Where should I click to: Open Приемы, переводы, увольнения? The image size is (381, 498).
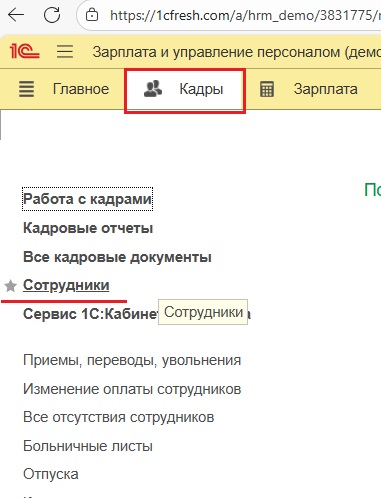tap(132, 360)
